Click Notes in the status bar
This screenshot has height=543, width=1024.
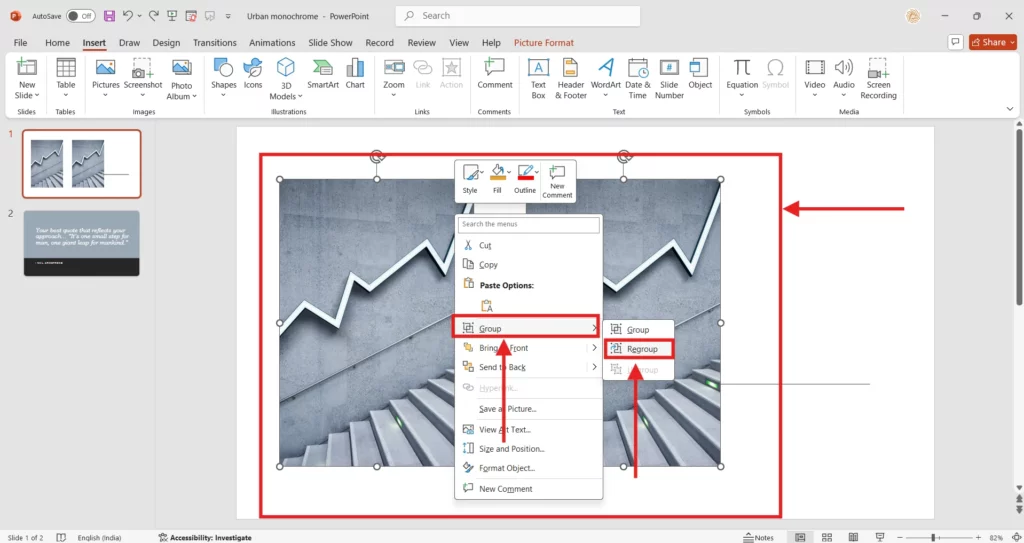point(758,537)
